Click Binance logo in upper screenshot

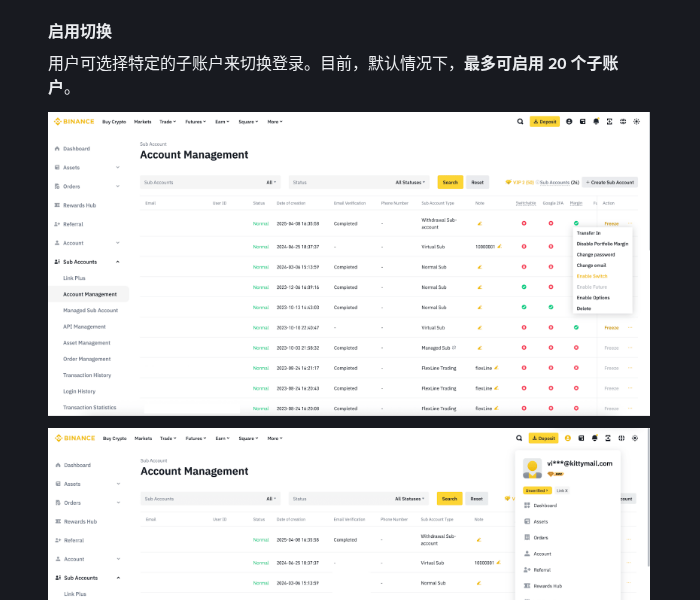[x=74, y=121]
